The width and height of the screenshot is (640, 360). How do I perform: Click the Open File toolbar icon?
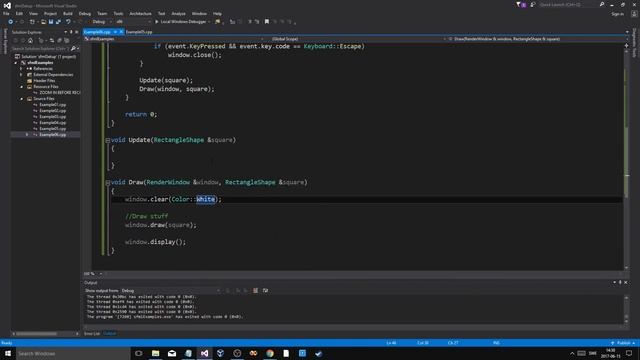43,22
